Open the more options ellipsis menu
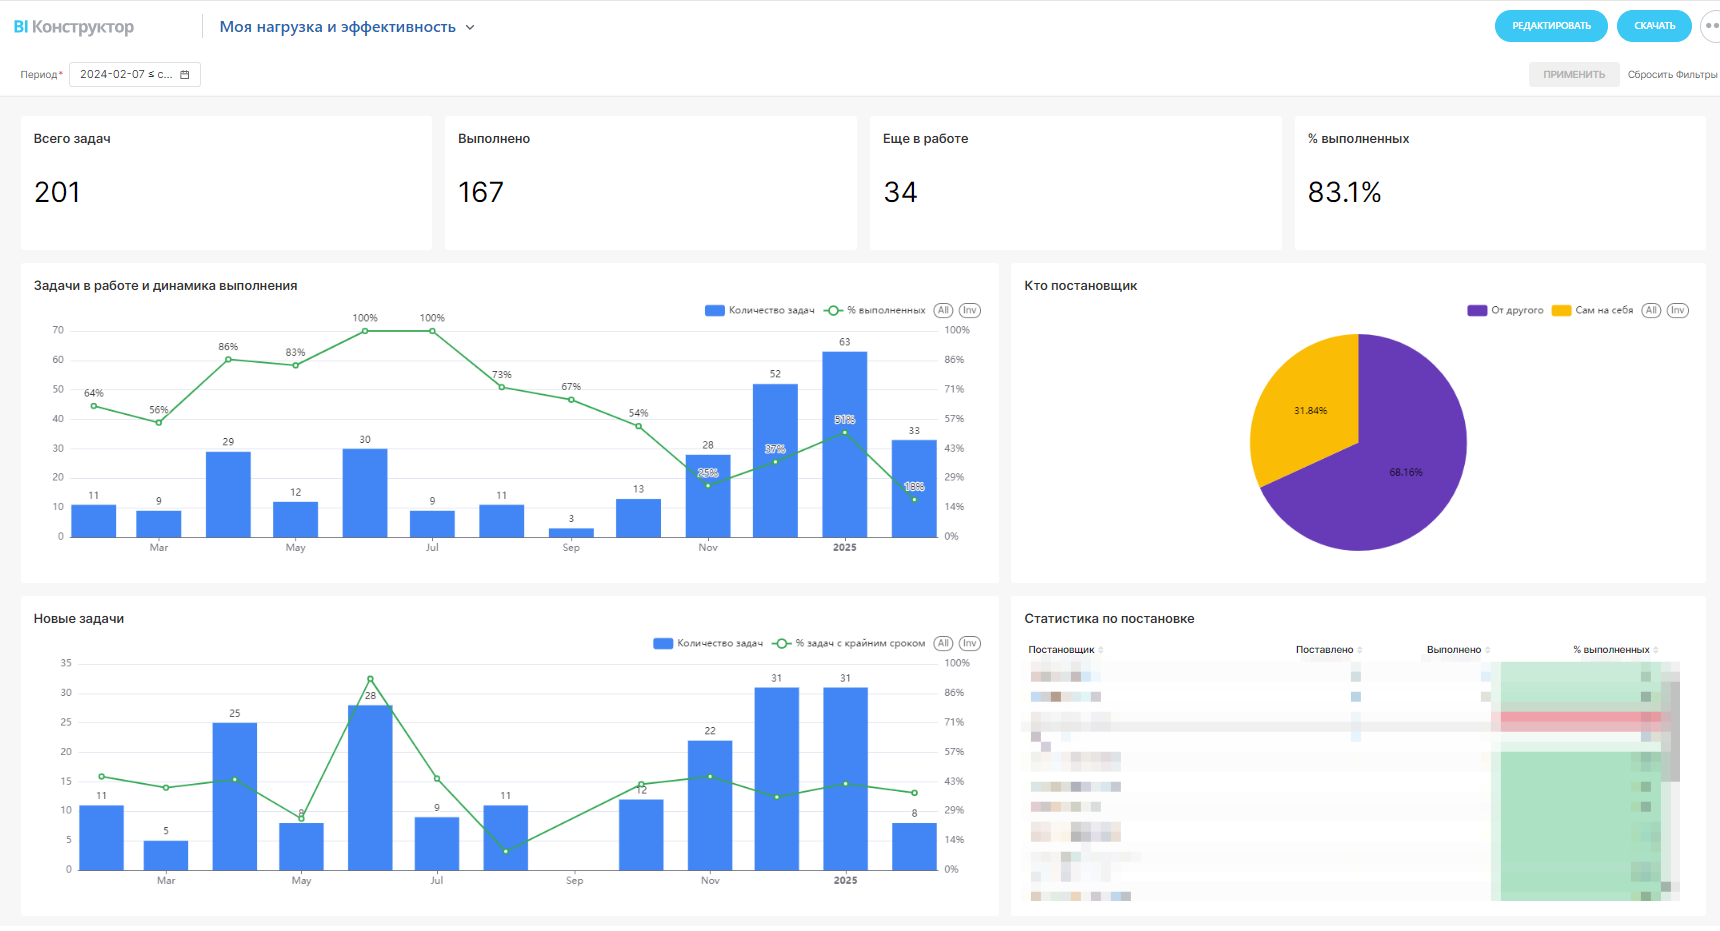Viewport: 1720px width, 931px height. (1710, 26)
